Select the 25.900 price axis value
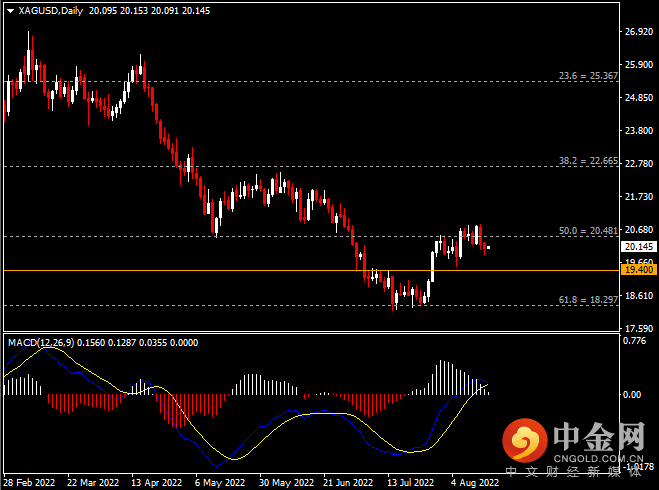 pos(639,65)
